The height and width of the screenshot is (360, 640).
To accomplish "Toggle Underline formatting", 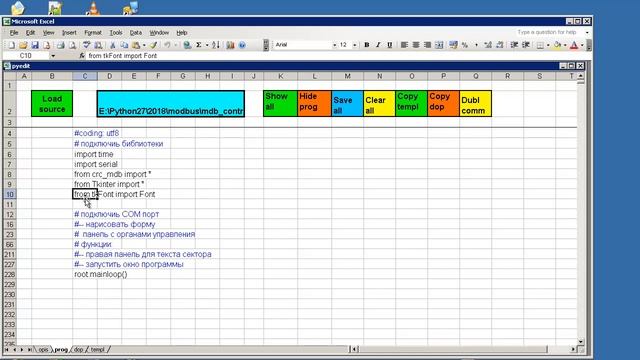I will pos(390,45).
